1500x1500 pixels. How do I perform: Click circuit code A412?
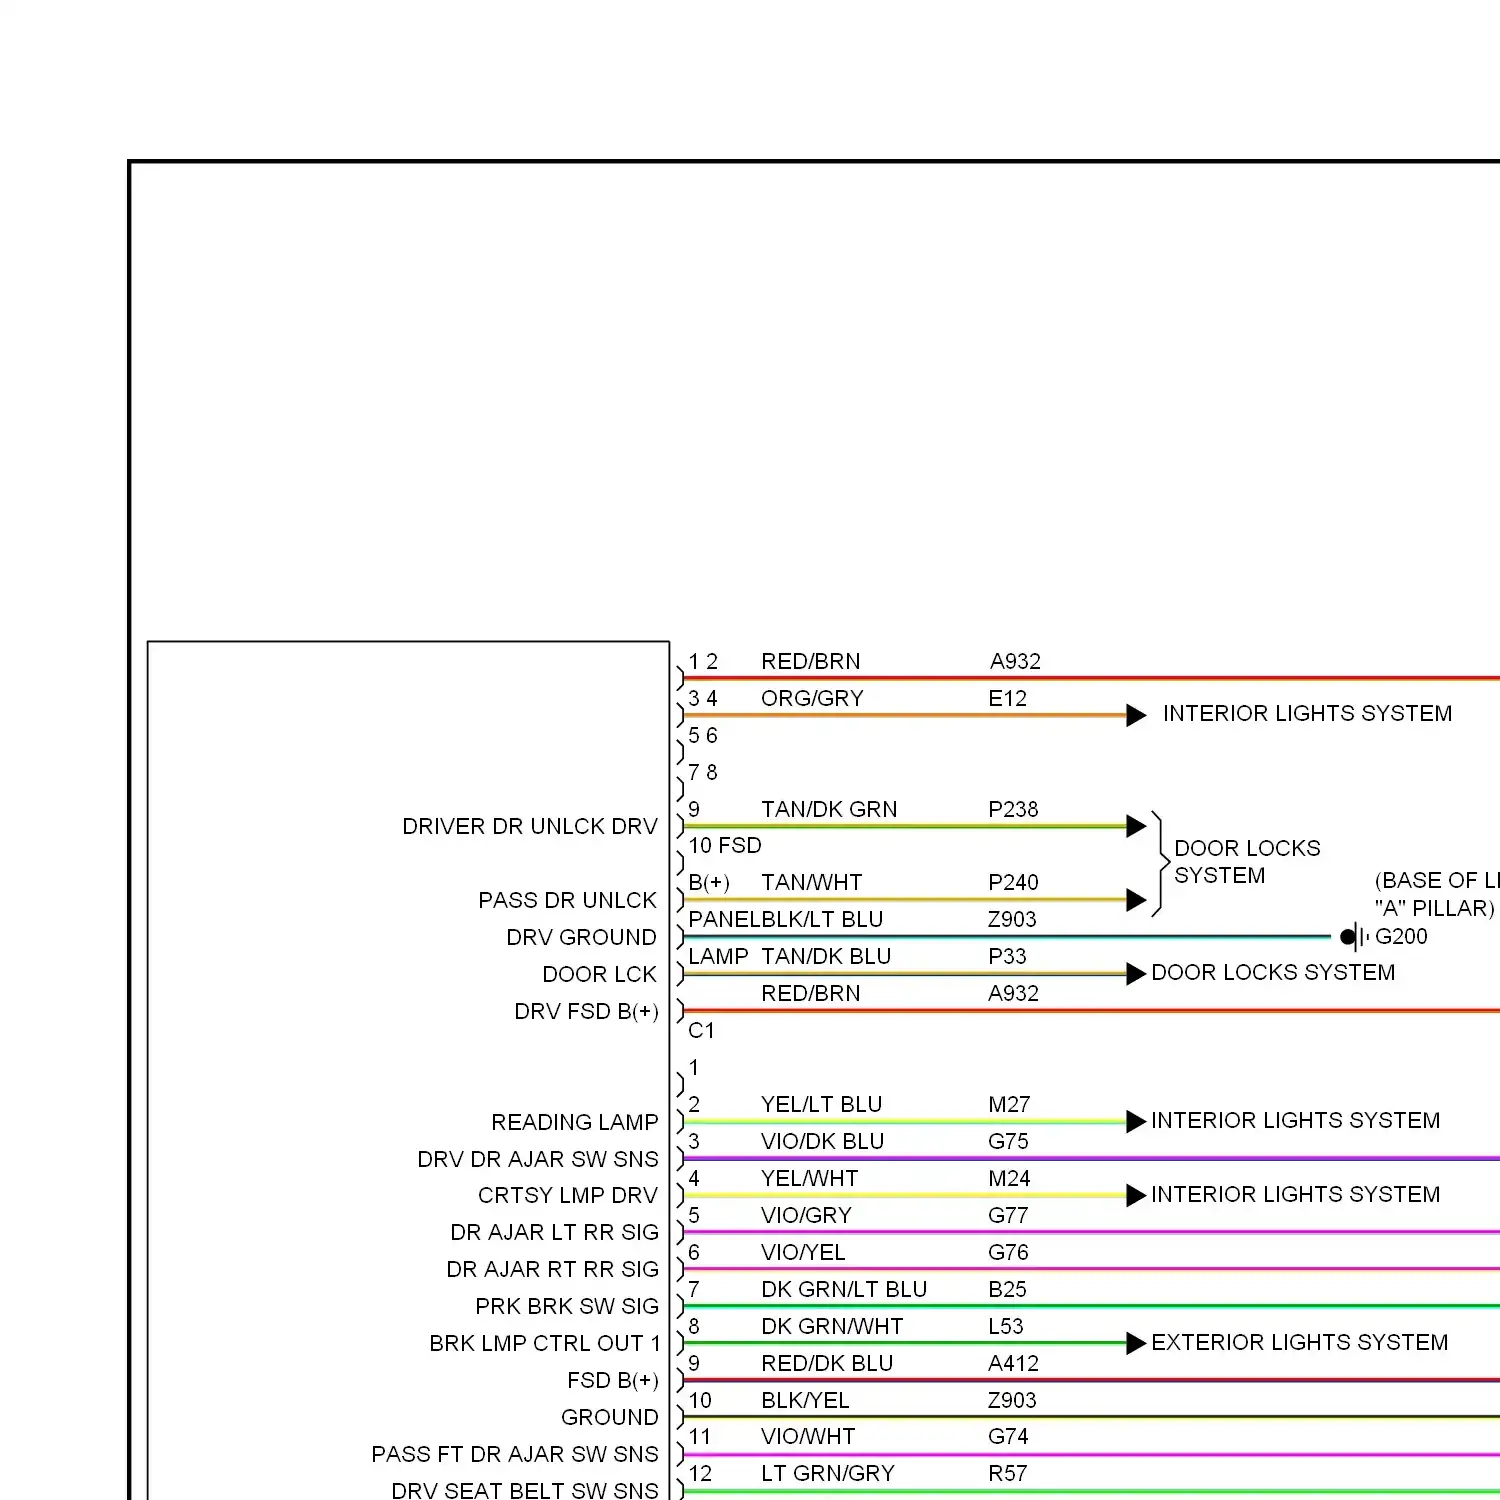click(1013, 1363)
